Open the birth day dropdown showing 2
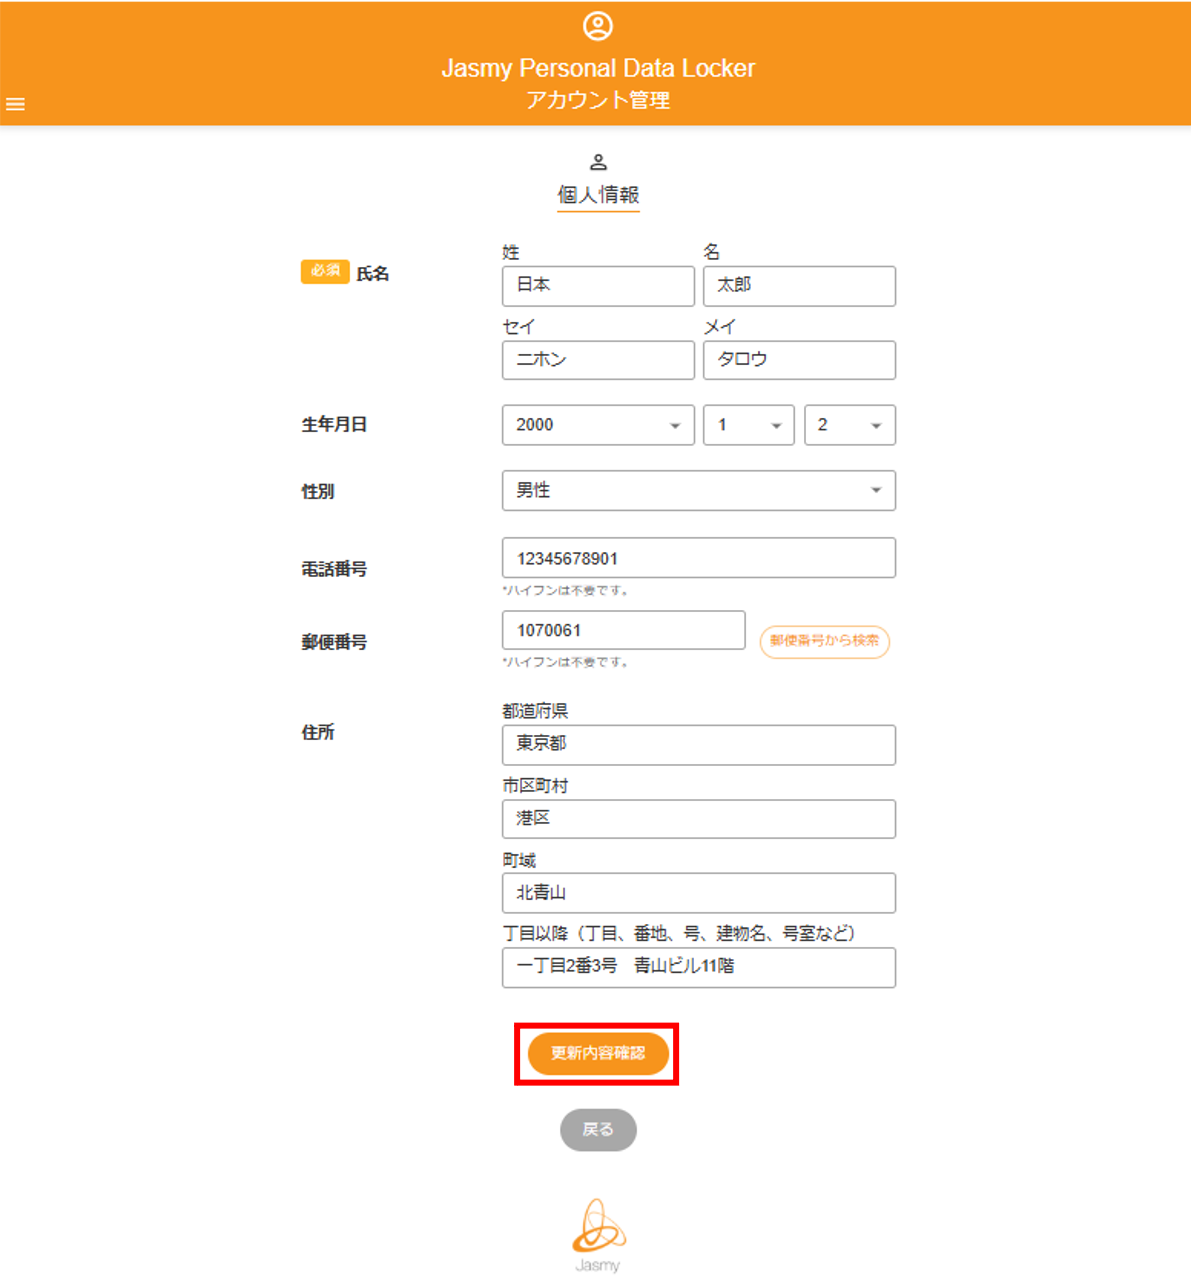Viewport: 1191px width, 1281px height. [850, 425]
